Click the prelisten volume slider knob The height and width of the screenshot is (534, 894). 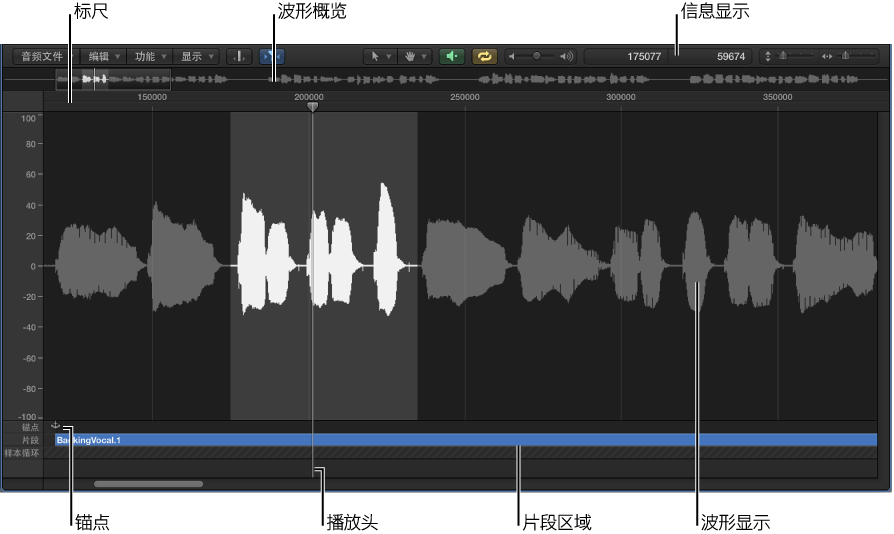(537, 56)
